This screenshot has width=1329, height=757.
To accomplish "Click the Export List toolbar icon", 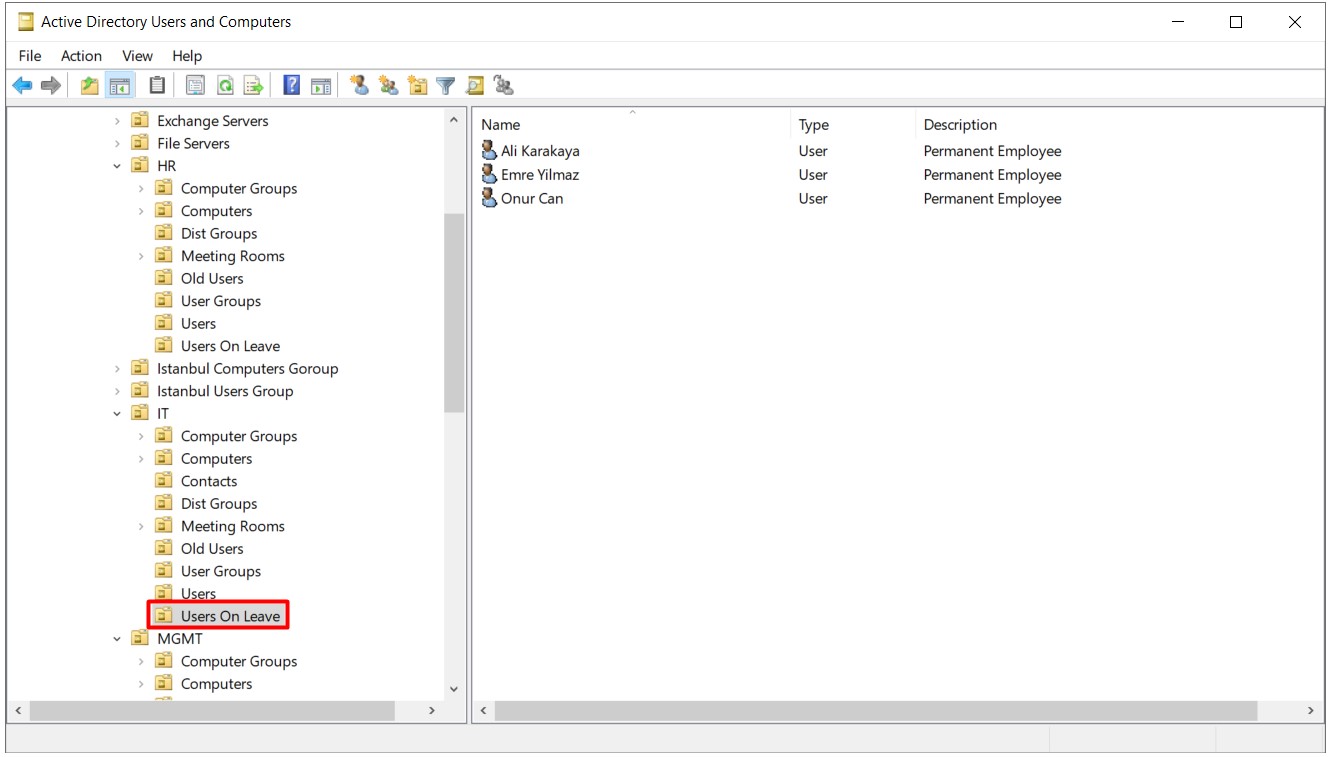I will click(254, 86).
